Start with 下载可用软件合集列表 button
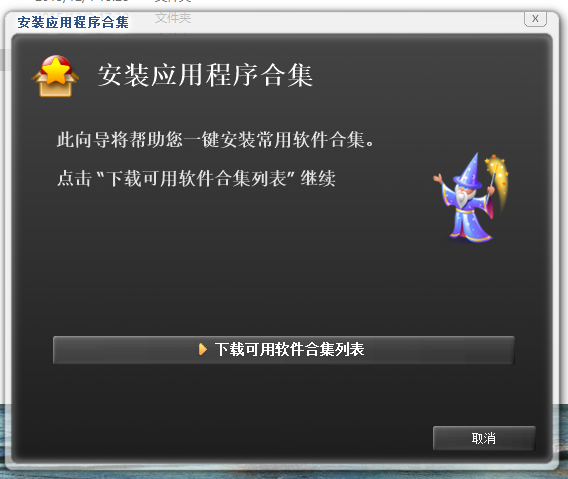568x479 pixels. pyautogui.click(x=284, y=350)
